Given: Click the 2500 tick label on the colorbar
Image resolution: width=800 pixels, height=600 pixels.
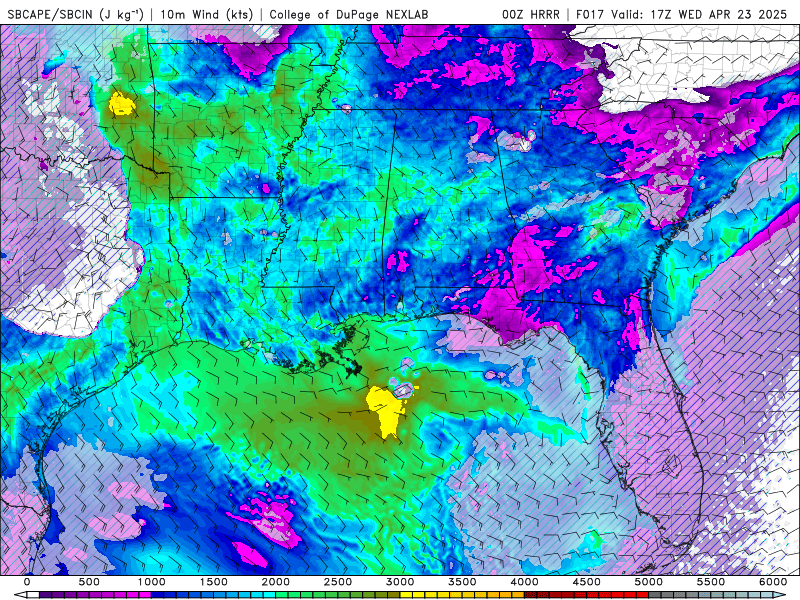Looking at the screenshot, I should tap(338, 582).
